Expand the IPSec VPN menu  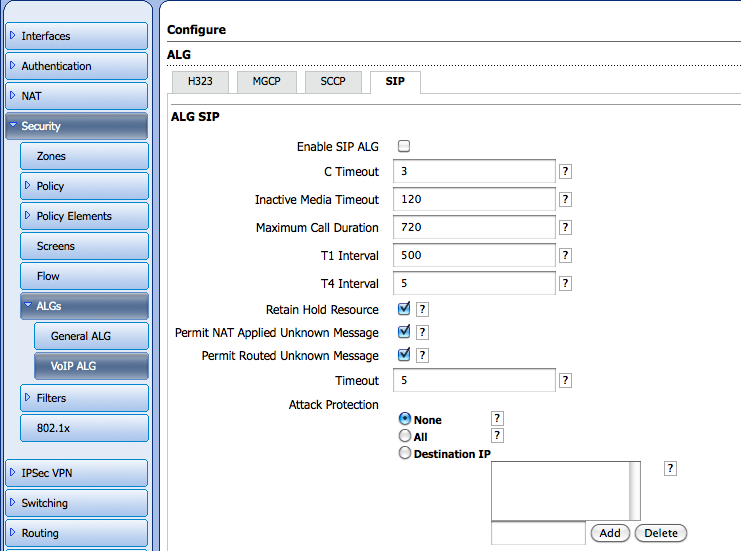[77, 473]
